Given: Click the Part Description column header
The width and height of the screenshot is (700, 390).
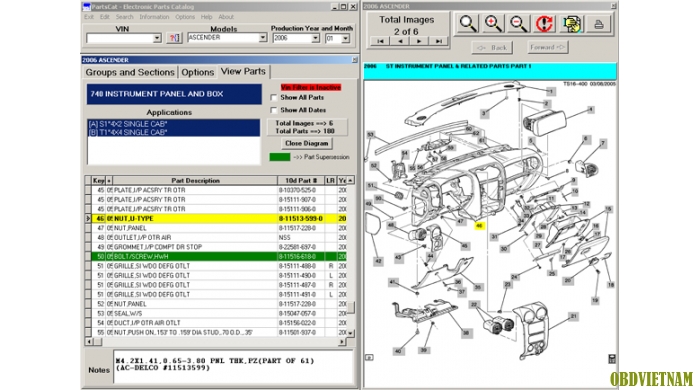Looking at the screenshot, I should click(x=195, y=180).
